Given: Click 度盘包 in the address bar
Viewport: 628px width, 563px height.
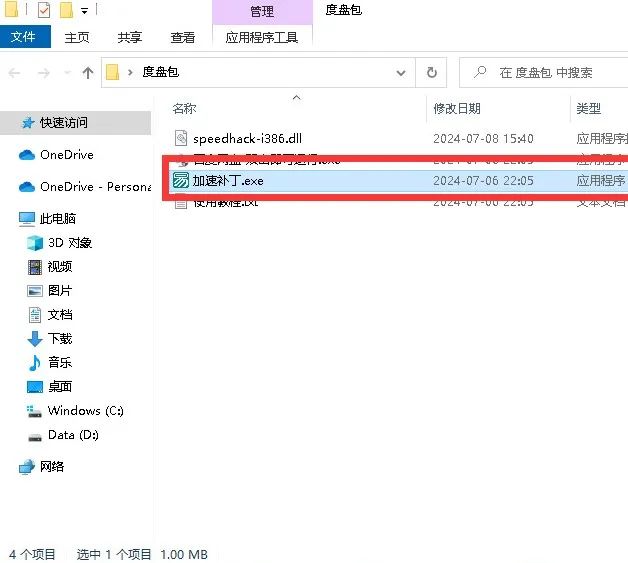Looking at the screenshot, I should tap(160, 72).
